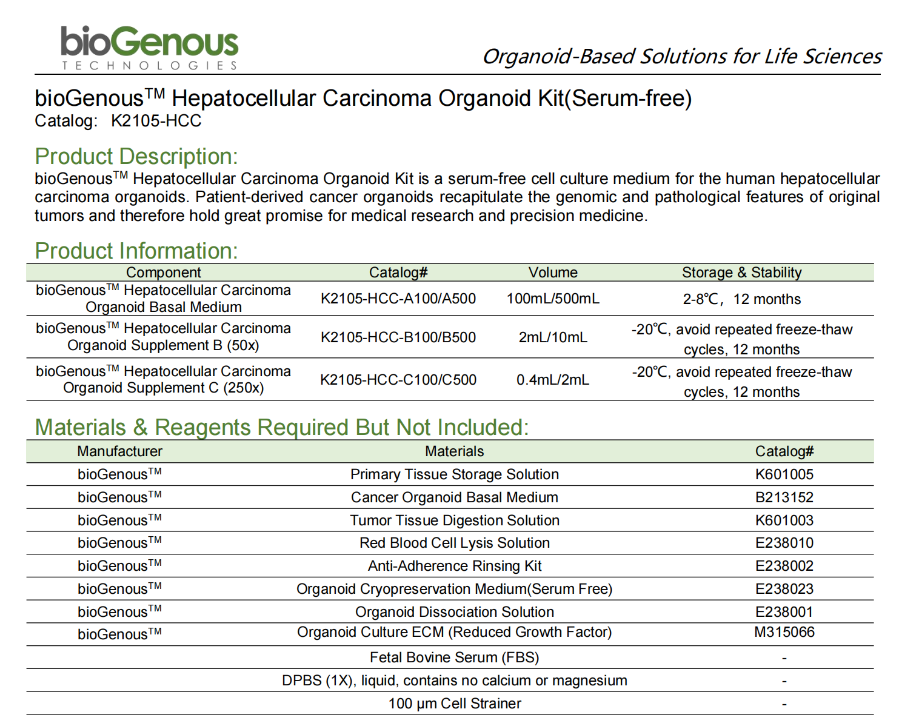Click the 'Manufacturer' column header
Screen dimensions: 907x726
[120, 451]
